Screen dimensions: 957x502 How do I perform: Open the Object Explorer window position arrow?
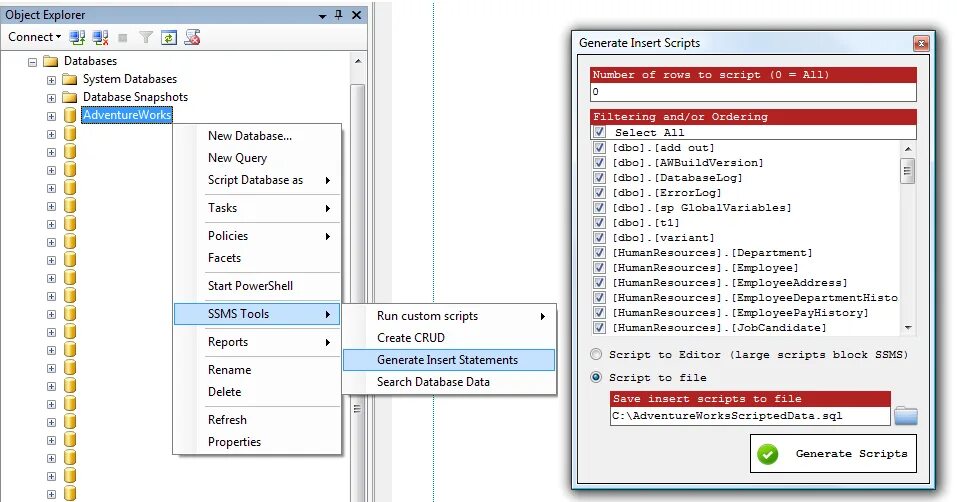point(322,16)
